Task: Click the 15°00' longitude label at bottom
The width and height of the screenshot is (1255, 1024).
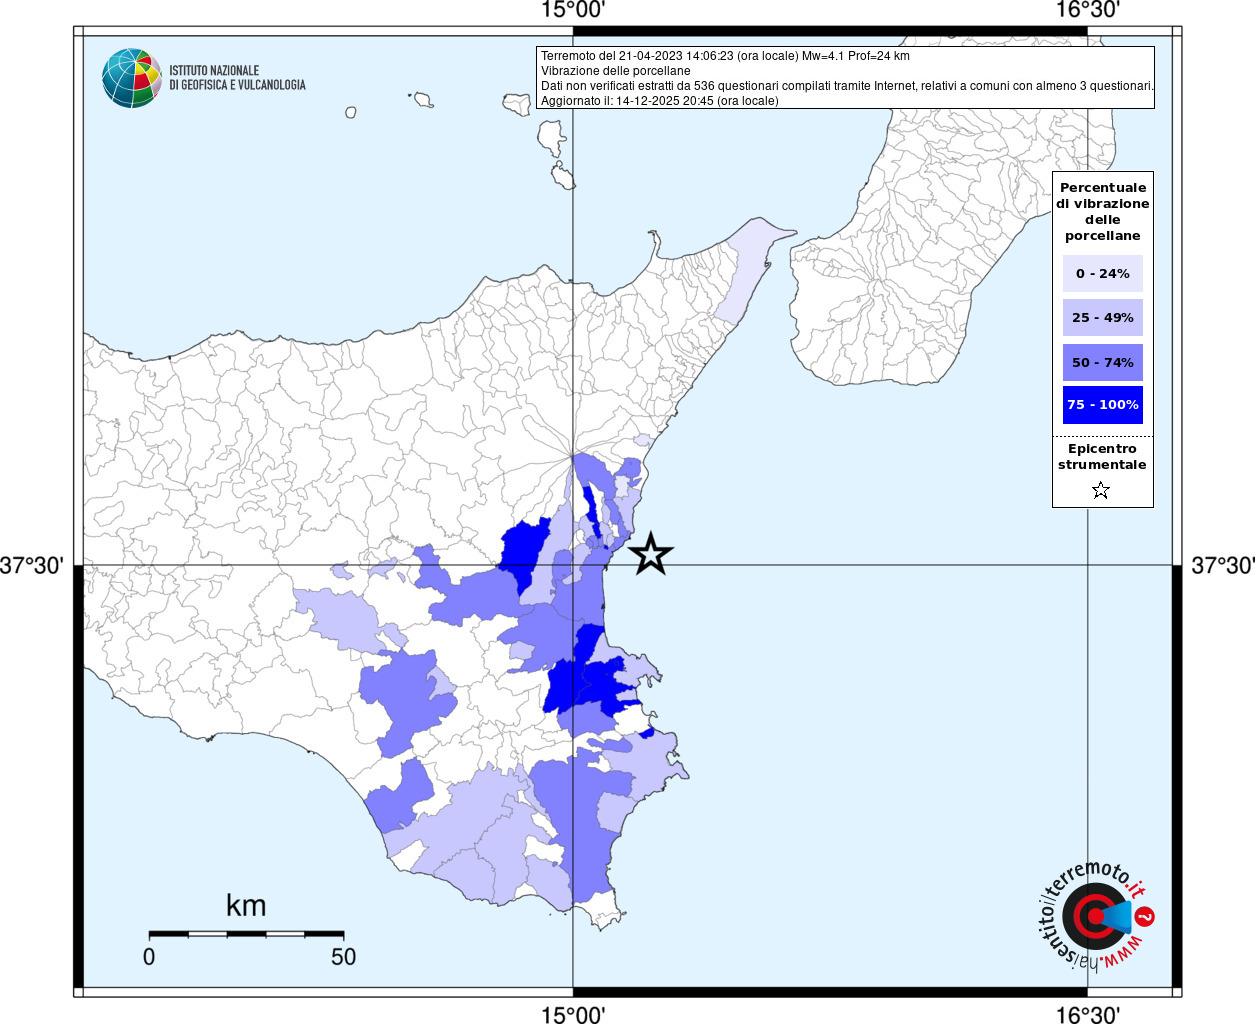Action: 573,1015
